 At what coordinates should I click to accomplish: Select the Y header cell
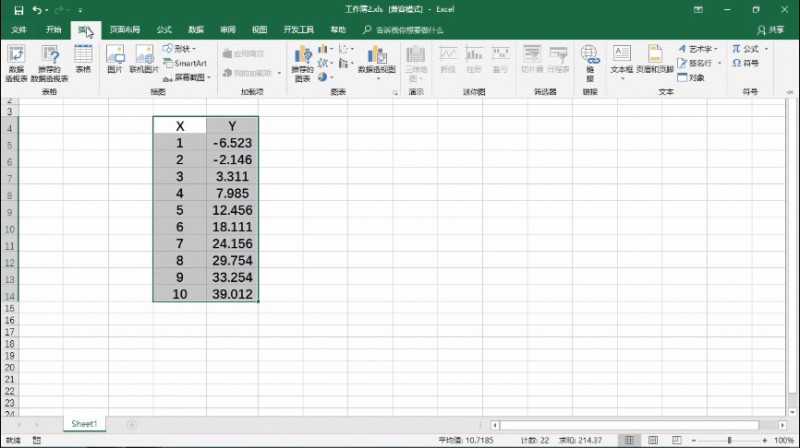pyautogui.click(x=232, y=126)
